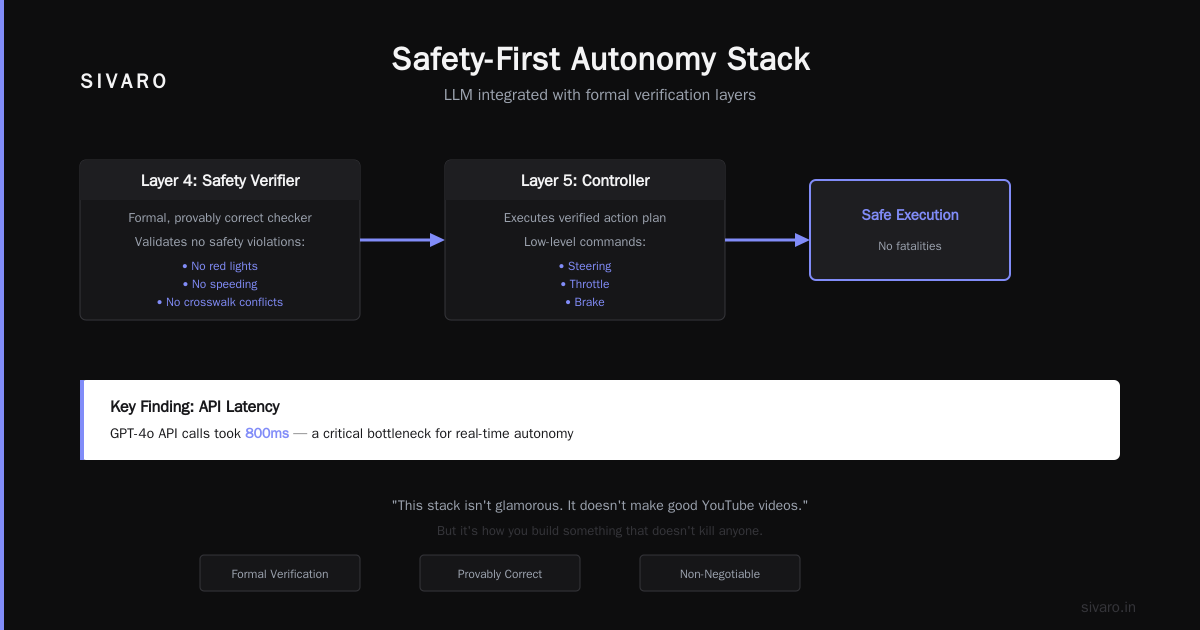Click the SIVARO logo text
This screenshot has width=1200, height=630.
(124, 82)
